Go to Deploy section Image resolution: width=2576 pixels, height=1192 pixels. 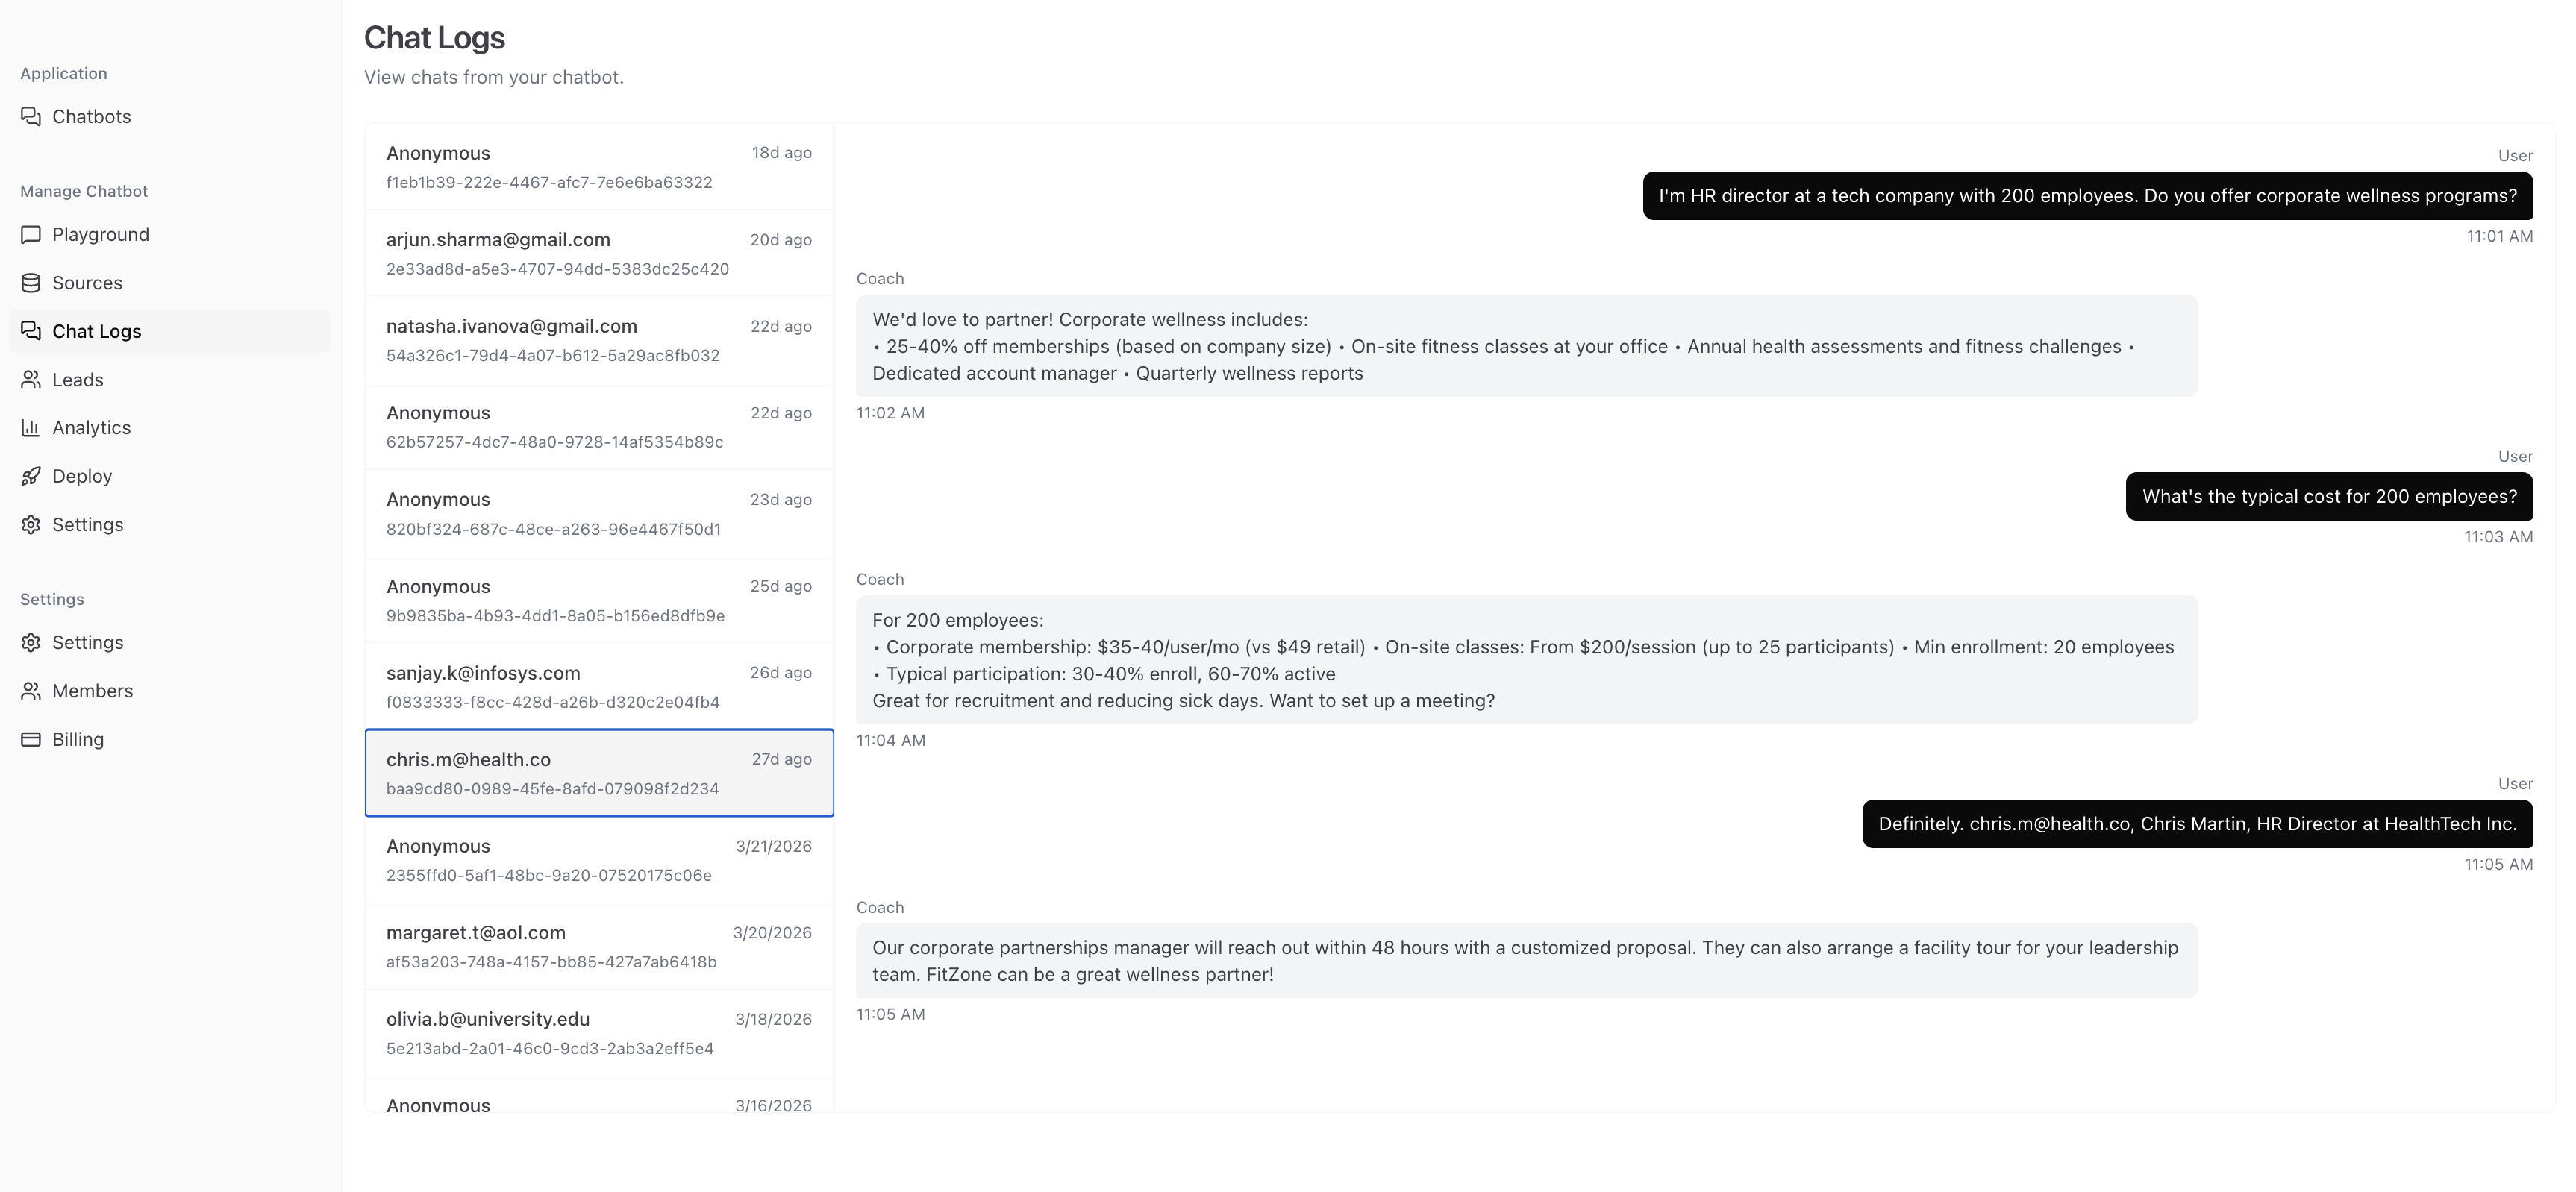[169, 476]
